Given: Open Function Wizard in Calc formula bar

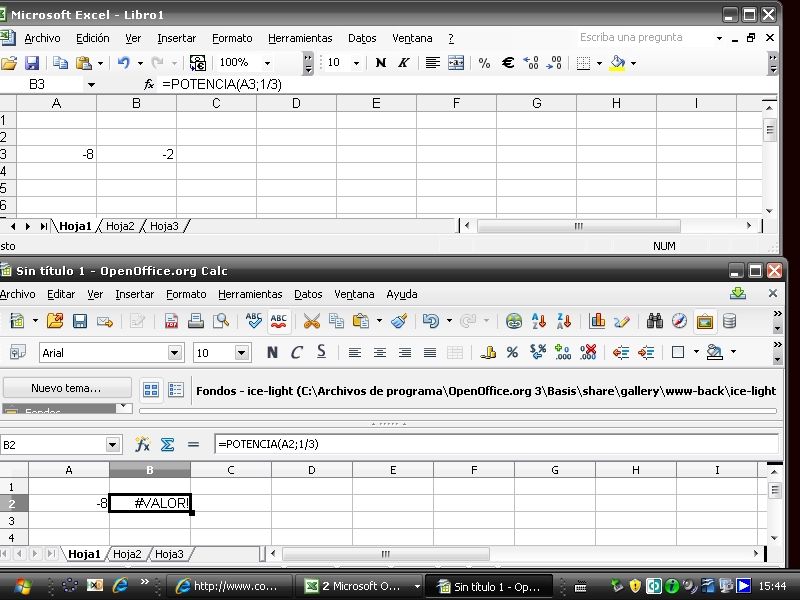Looking at the screenshot, I should click(142, 444).
